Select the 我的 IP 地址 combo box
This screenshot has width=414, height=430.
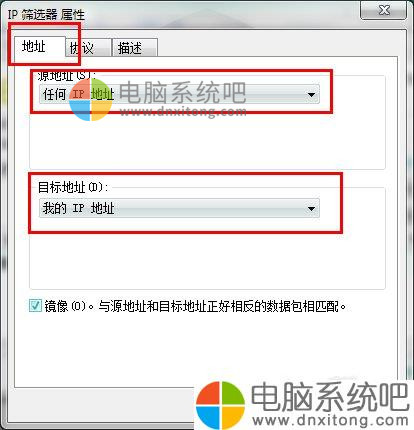[179, 208]
